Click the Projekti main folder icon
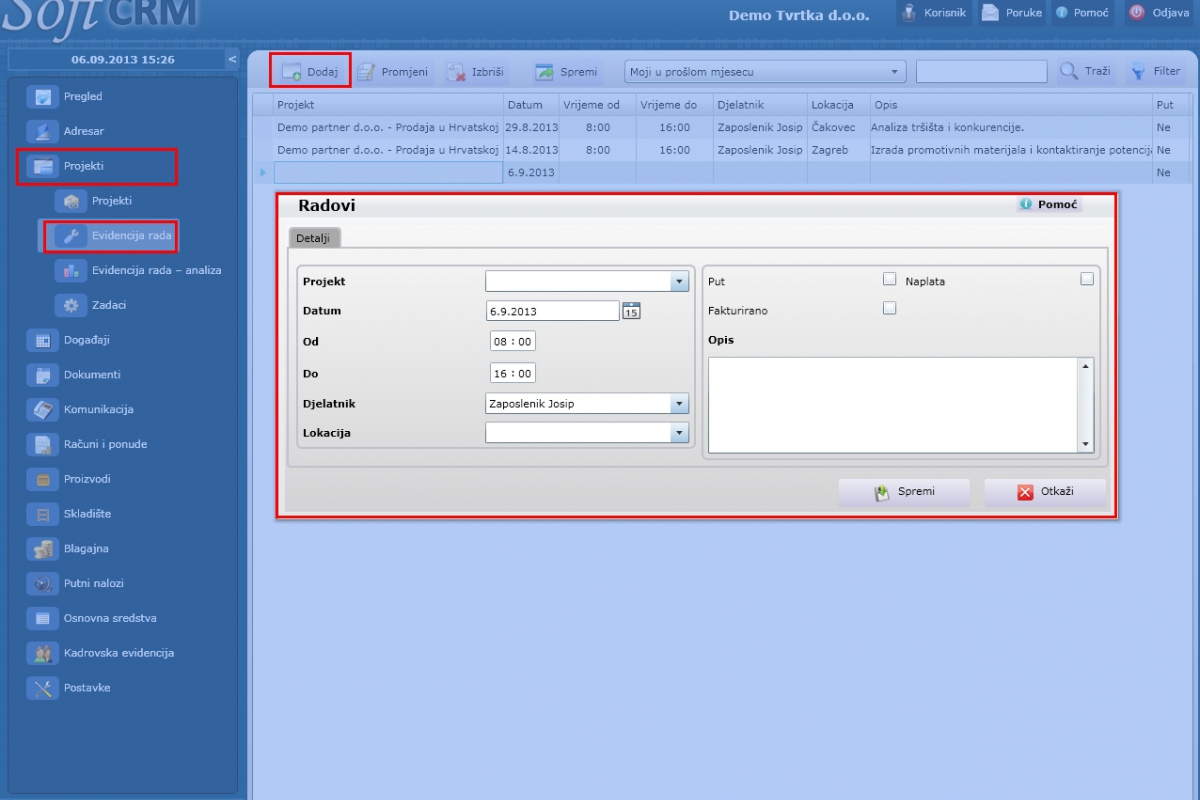 coord(42,166)
